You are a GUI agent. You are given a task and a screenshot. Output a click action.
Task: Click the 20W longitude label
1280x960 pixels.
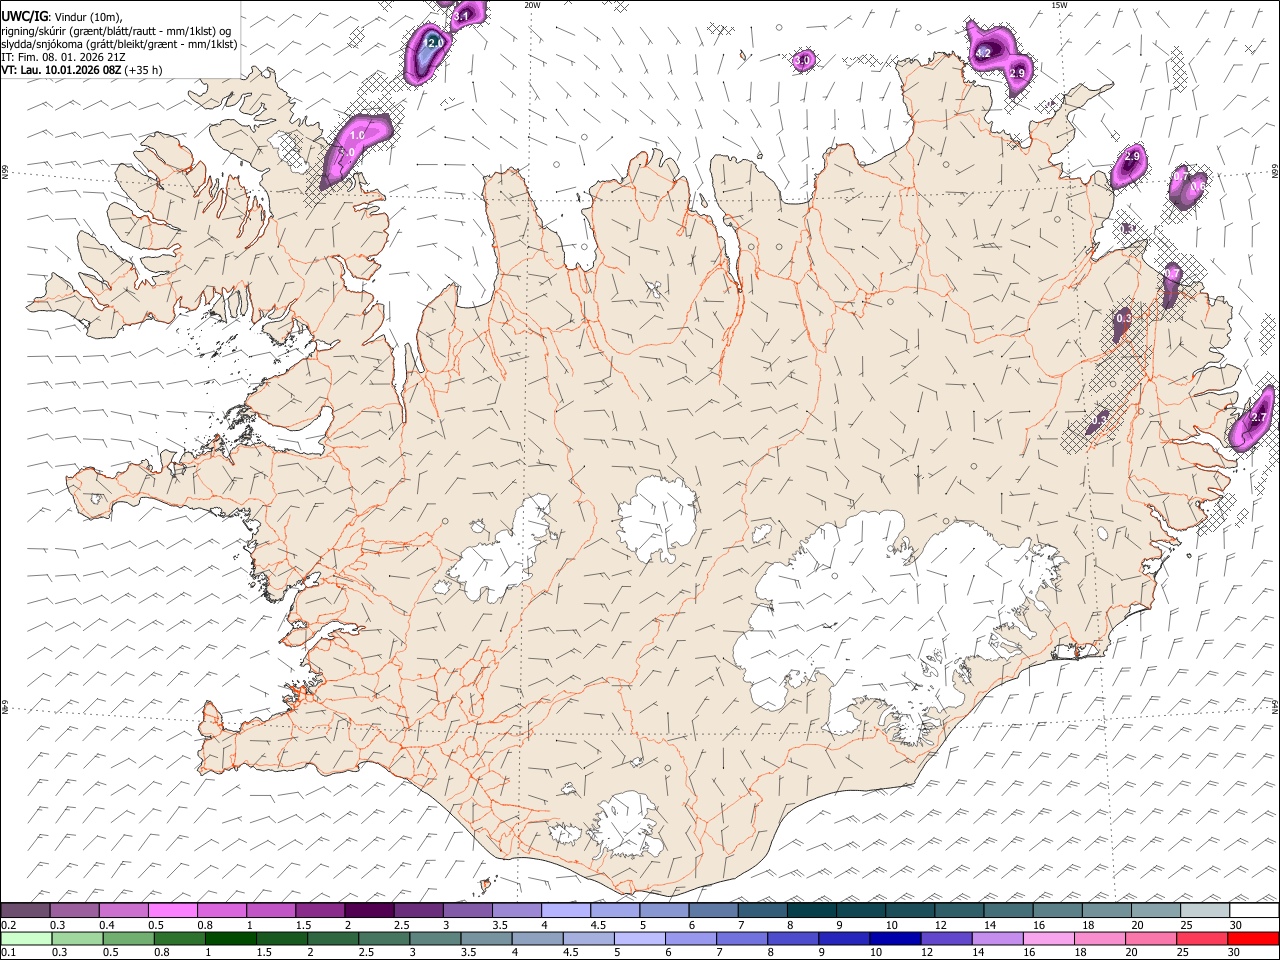532,5
